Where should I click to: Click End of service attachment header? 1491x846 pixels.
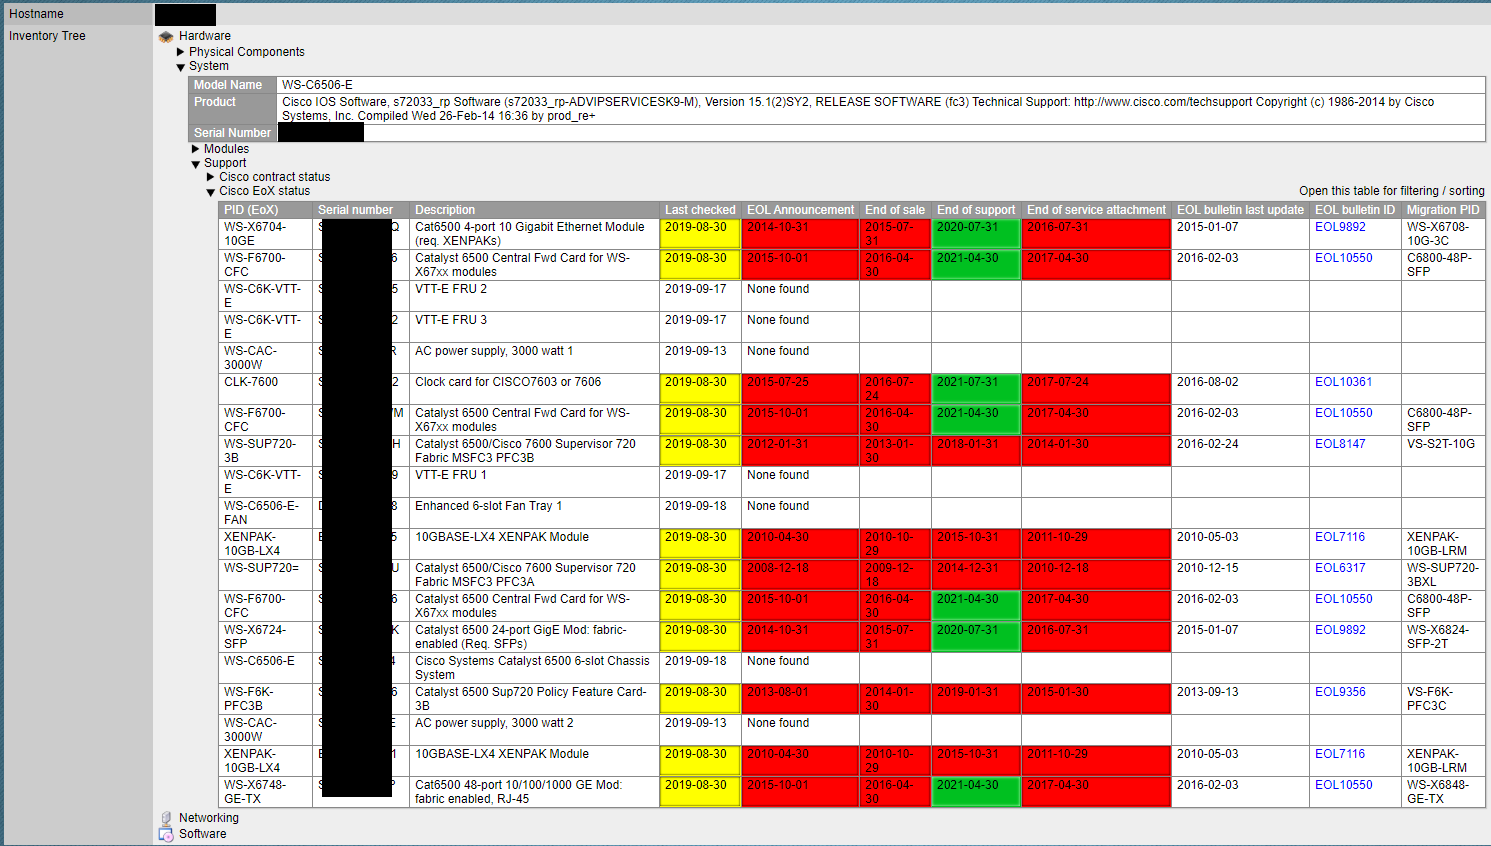tap(1097, 210)
